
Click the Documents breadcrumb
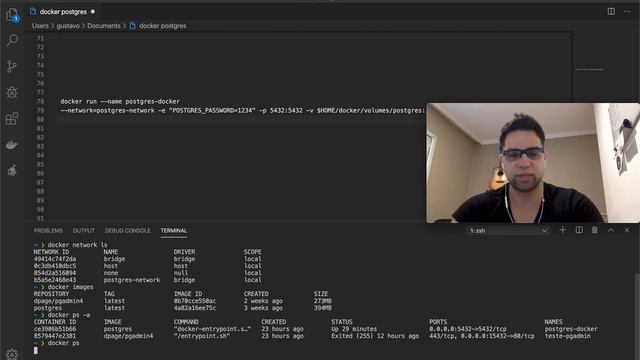[x=104, y=26]
